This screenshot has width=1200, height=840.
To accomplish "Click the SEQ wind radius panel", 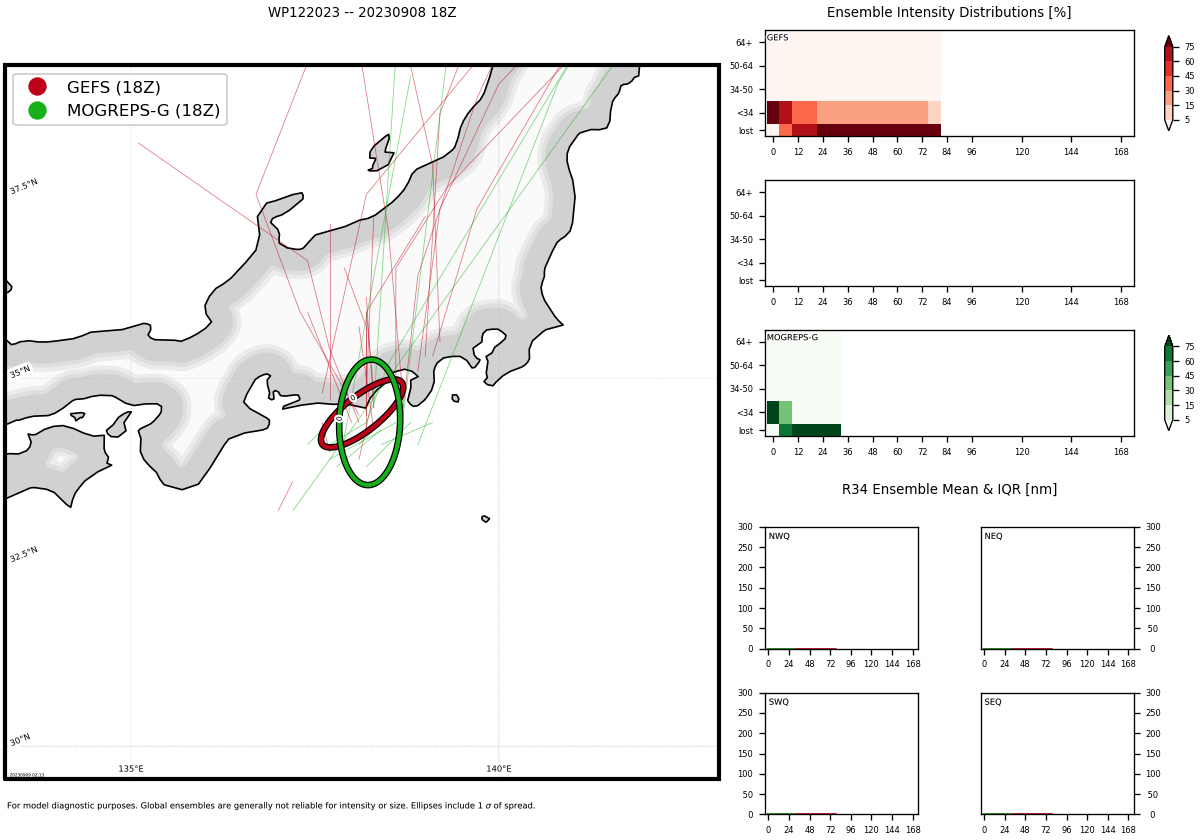I will click(x=1057, y=753).
